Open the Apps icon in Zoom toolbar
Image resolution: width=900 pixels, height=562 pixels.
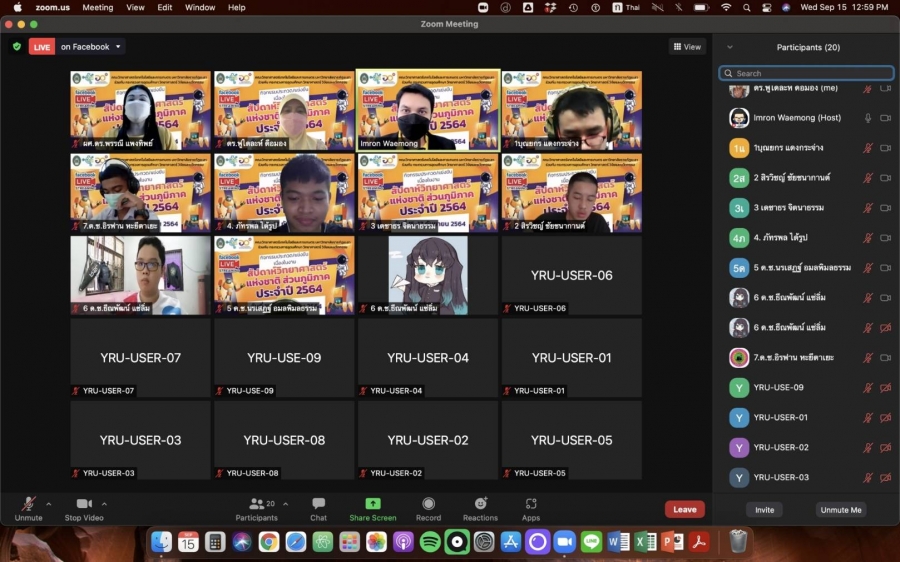(x=530, y=504)
